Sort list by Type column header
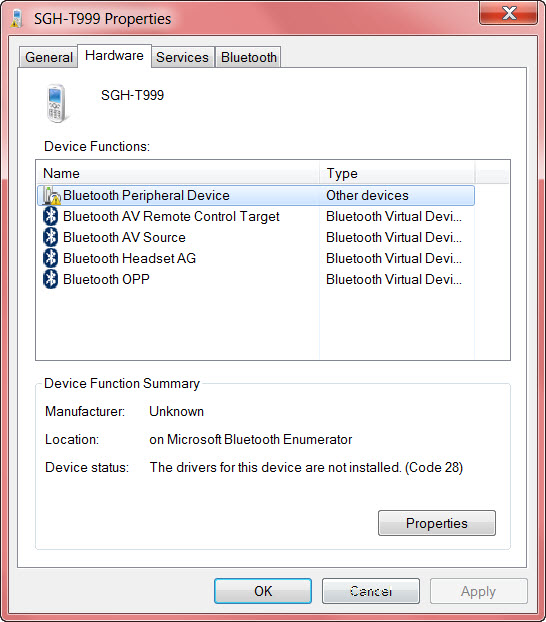The width and height of the screenshot is (546, 622). point(397,173)
